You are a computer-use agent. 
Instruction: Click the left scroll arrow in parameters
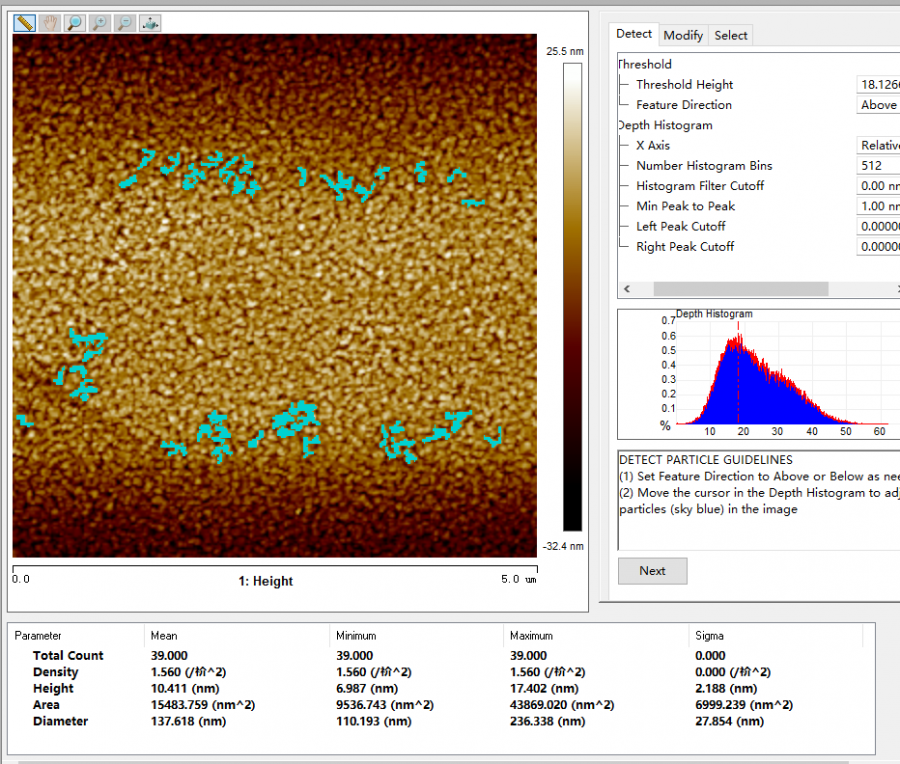click(x=626, y=289)
